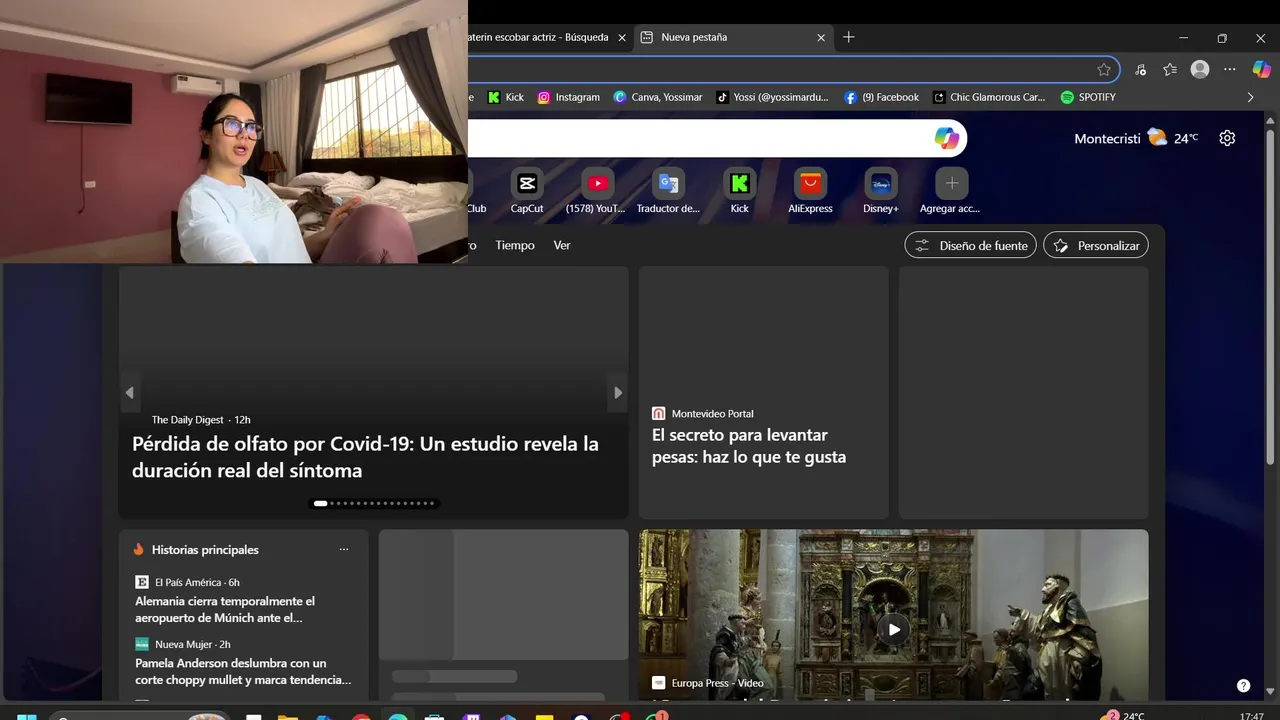The image size is (1280, 720).
Task: Open page settings gear icon
Action: coord(1227,138)
